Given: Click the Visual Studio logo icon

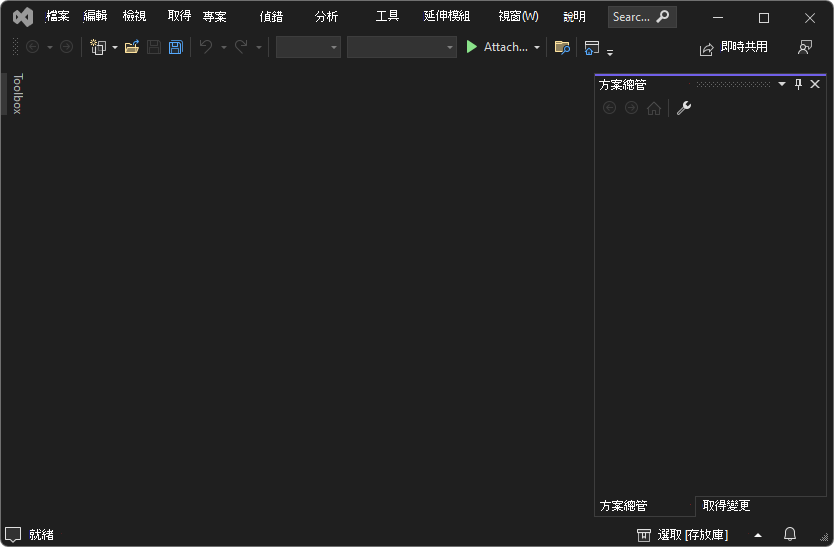Looking at the screenshot, I should click(x=23, y=17).
